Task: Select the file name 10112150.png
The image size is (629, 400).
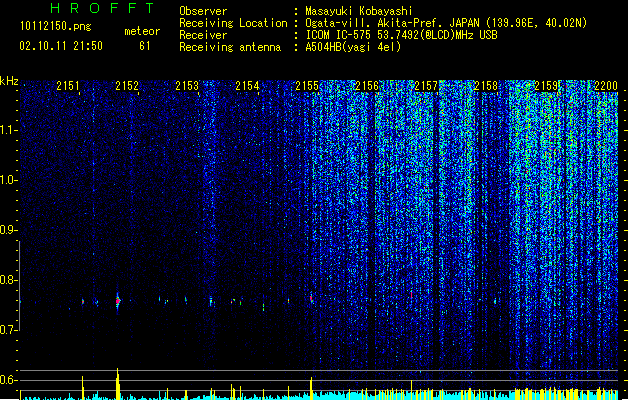Action: coord(55,26)
